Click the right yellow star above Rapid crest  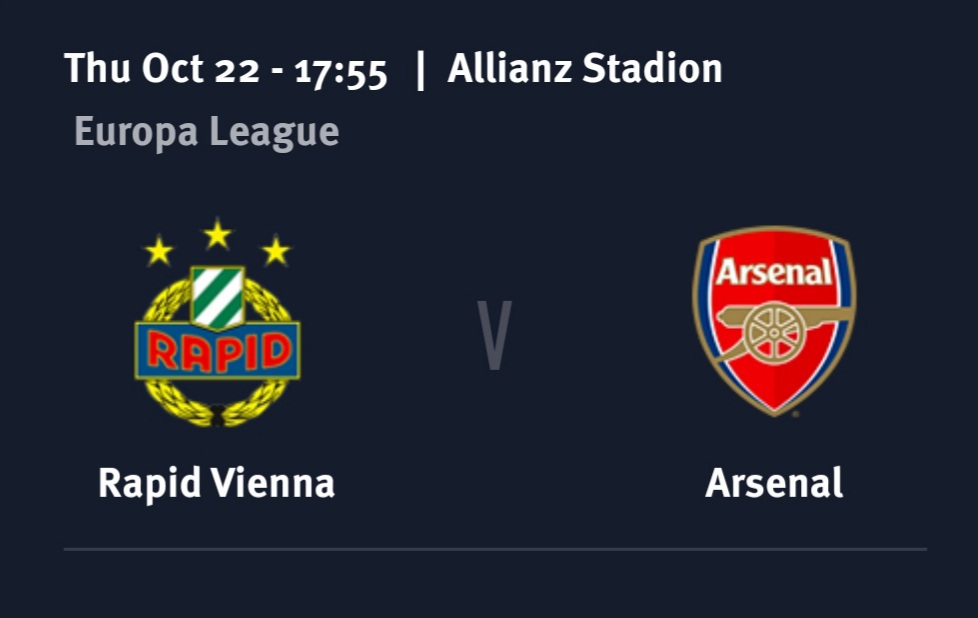click(276, 250)
